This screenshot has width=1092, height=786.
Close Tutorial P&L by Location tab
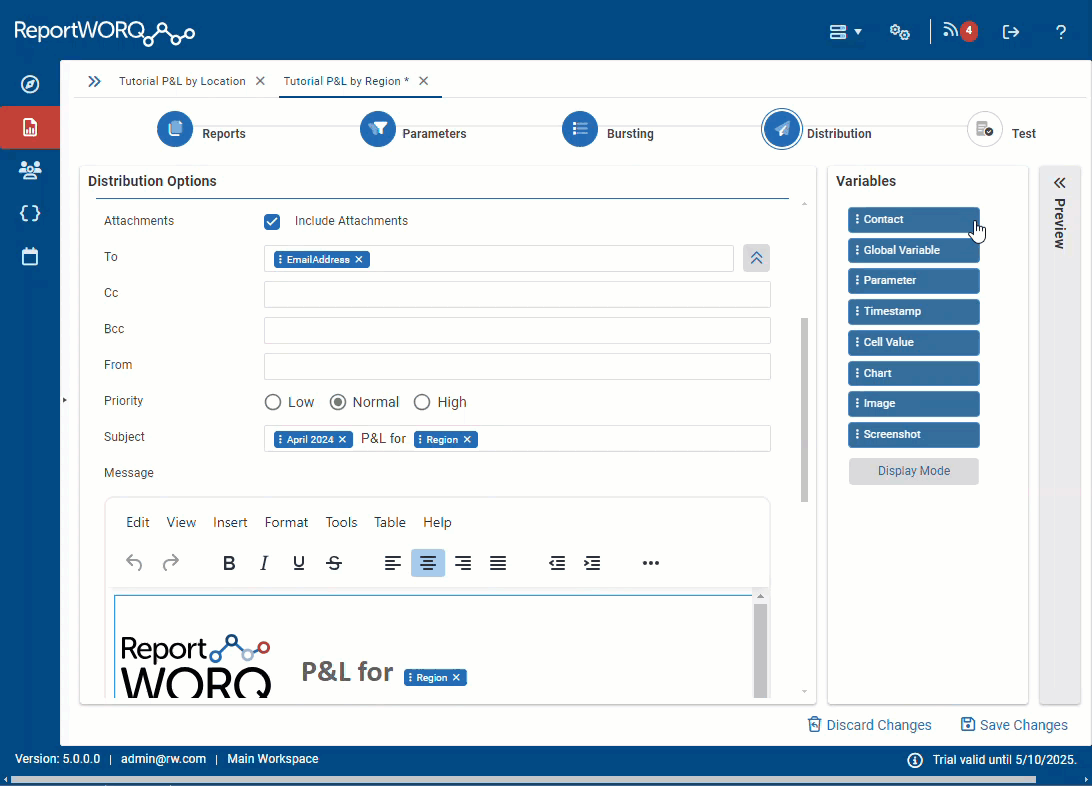(x=260, y=81)
